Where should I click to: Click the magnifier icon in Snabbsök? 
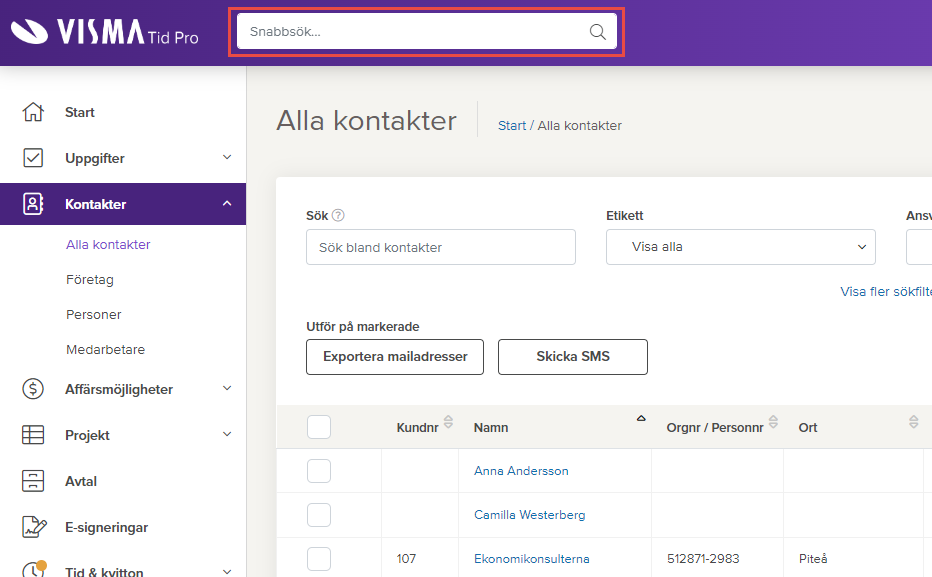click(597, 31)
